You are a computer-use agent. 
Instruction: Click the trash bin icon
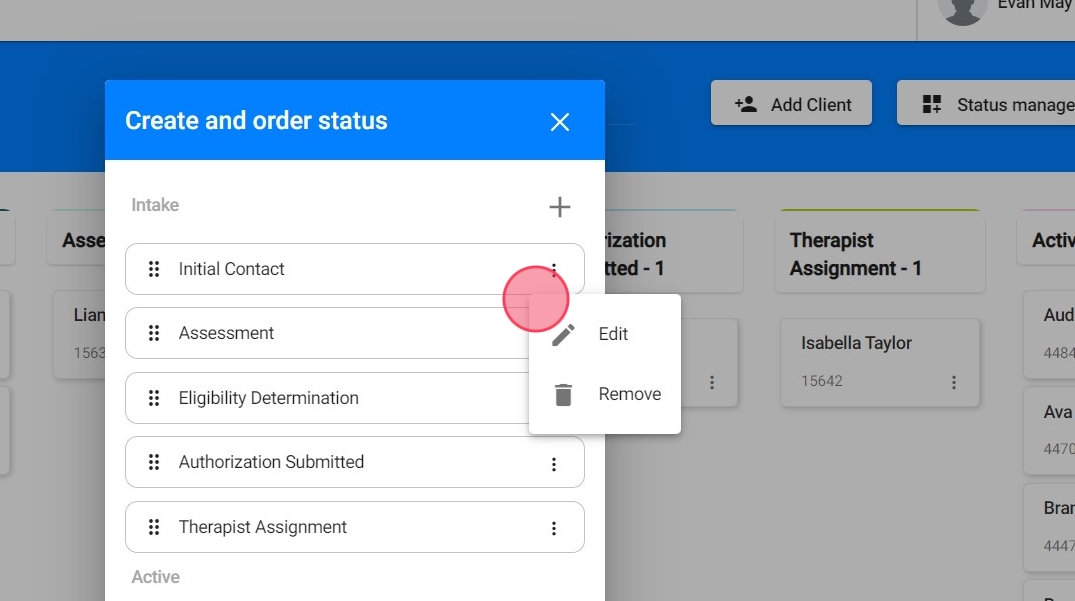[563, 395]
